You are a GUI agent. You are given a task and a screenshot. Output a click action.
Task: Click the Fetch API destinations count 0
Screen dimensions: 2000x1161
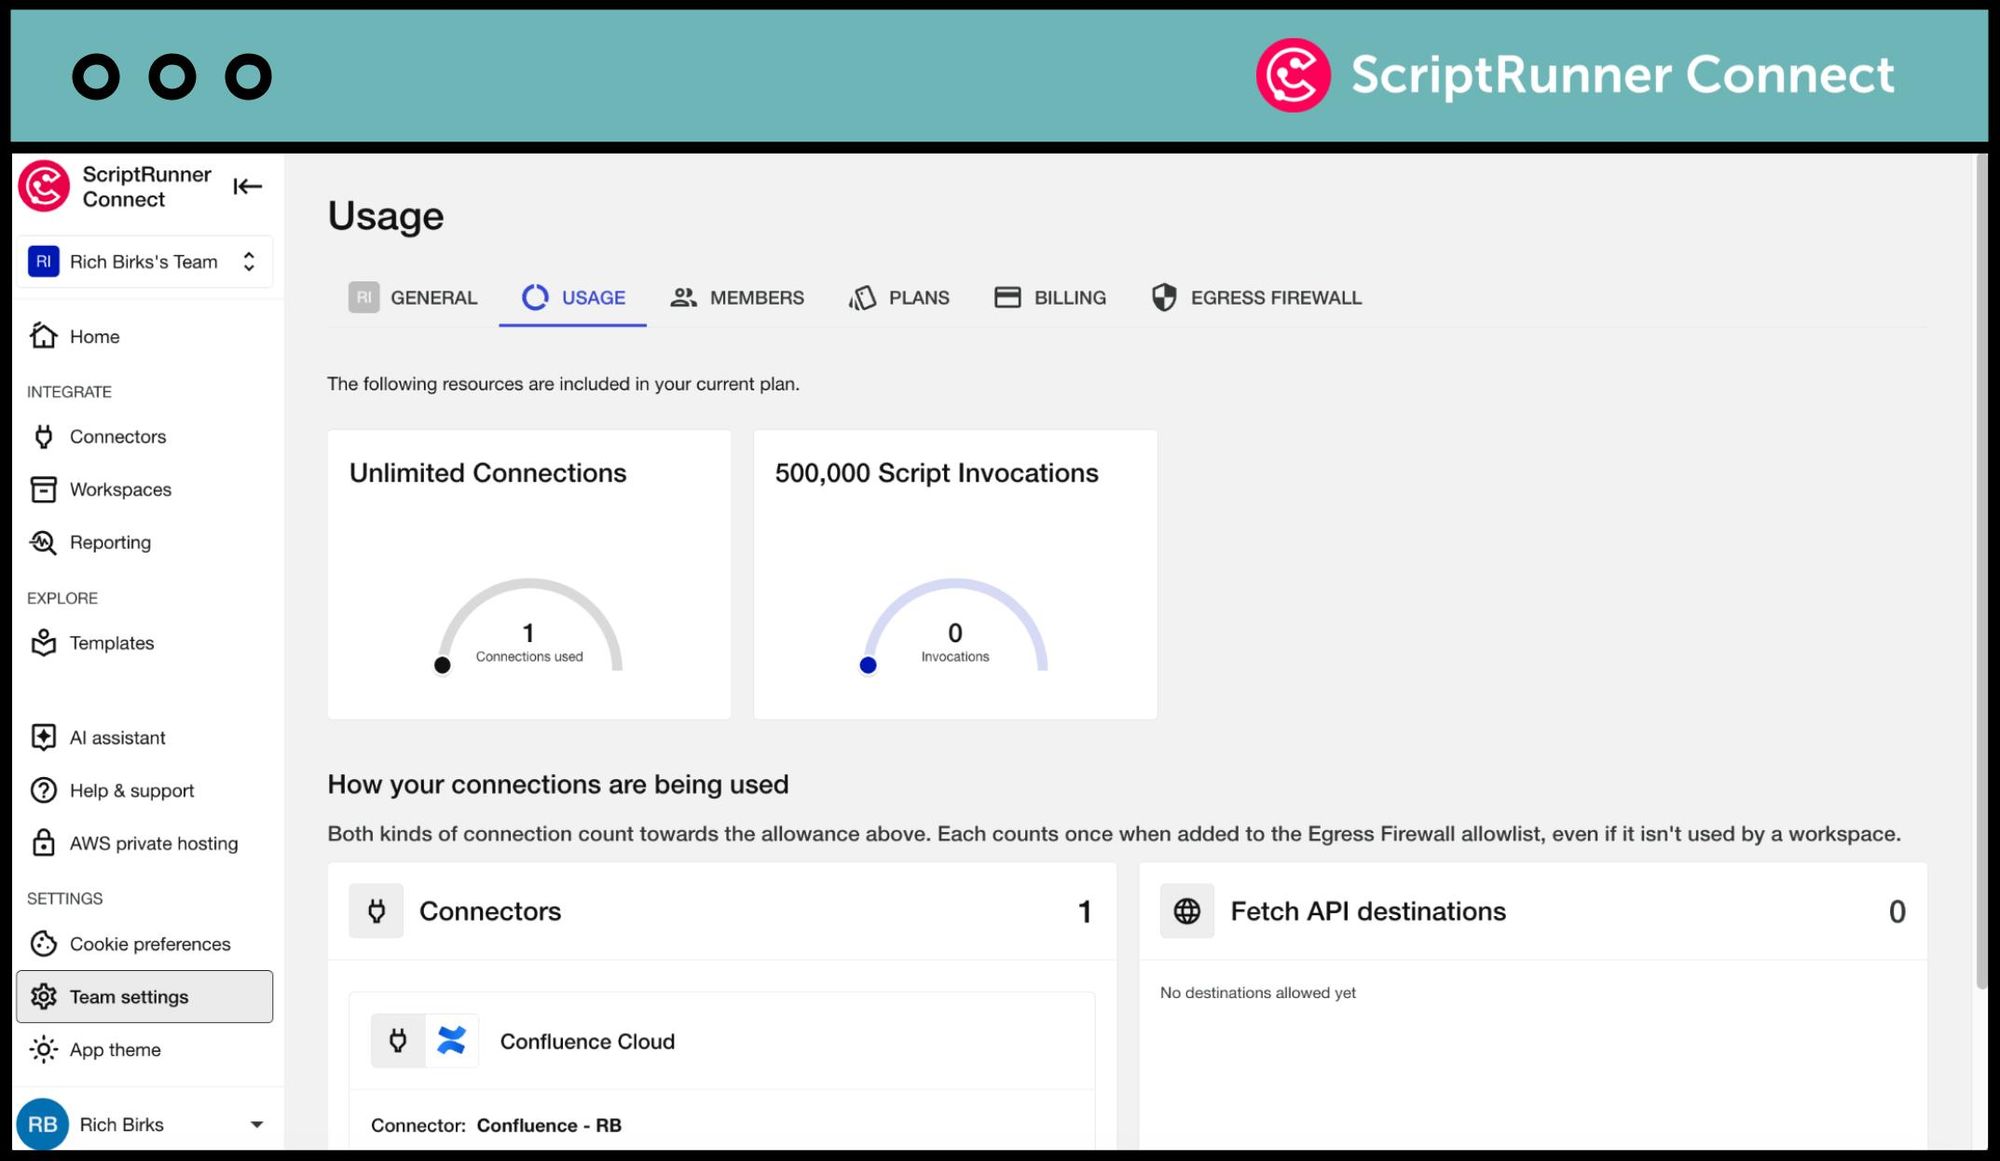point(1897,912)
